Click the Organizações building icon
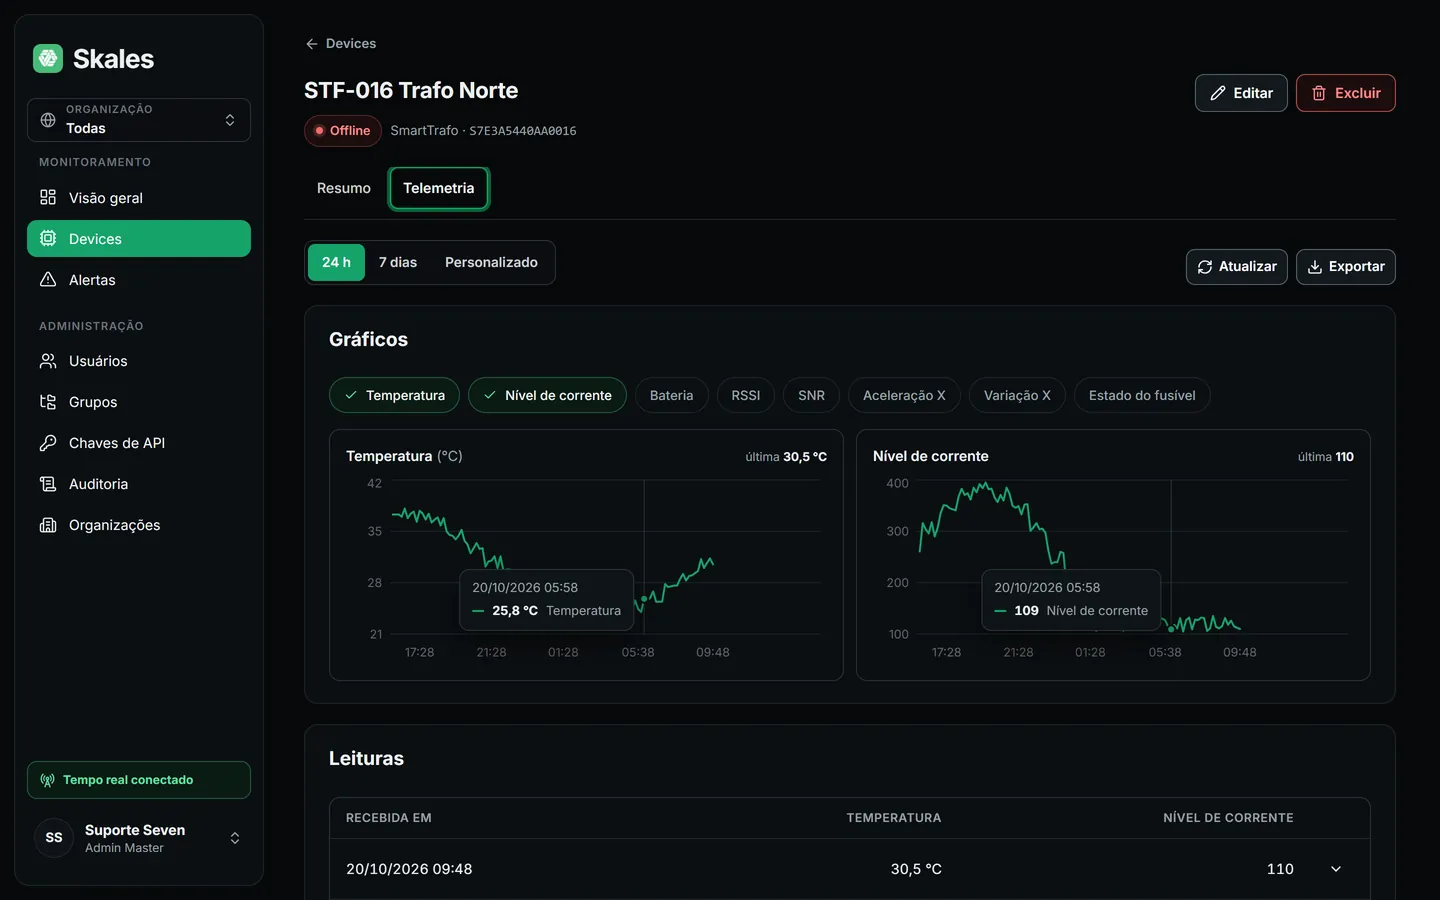Screen dimensions: 1440x900 pyautogui.click(x=48, y=524)
